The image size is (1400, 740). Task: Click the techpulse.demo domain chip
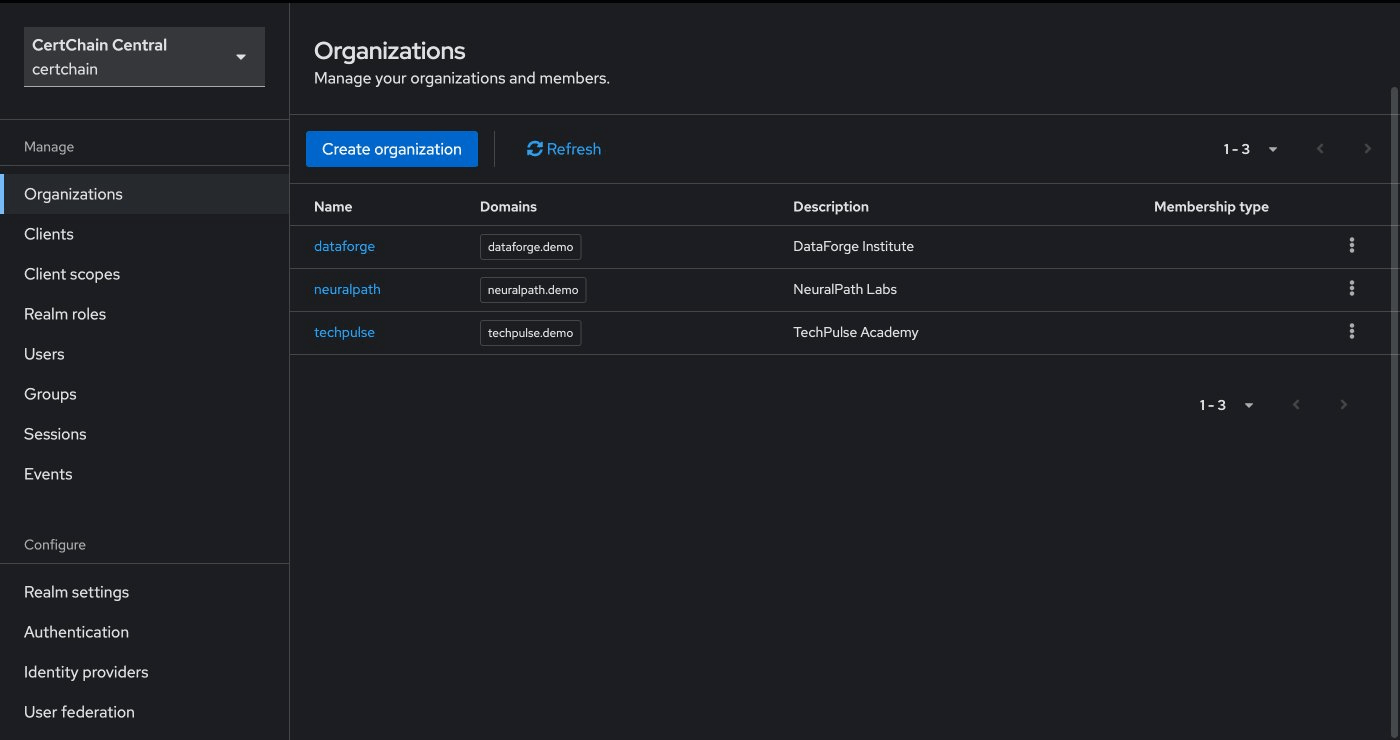[x=530, y=332]
